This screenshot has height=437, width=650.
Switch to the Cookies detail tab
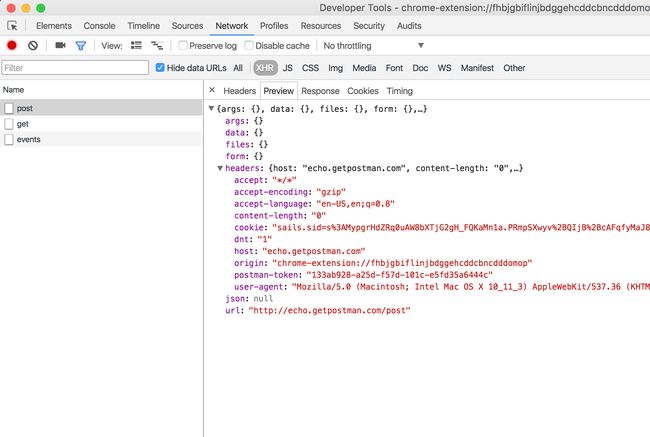click(363, 91)
